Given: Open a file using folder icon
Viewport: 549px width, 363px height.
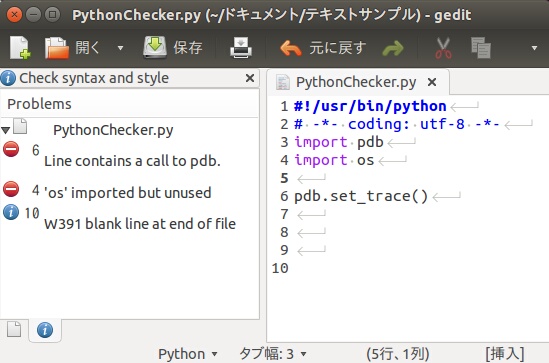Looking at the screenshot, I should coord(56,48).
